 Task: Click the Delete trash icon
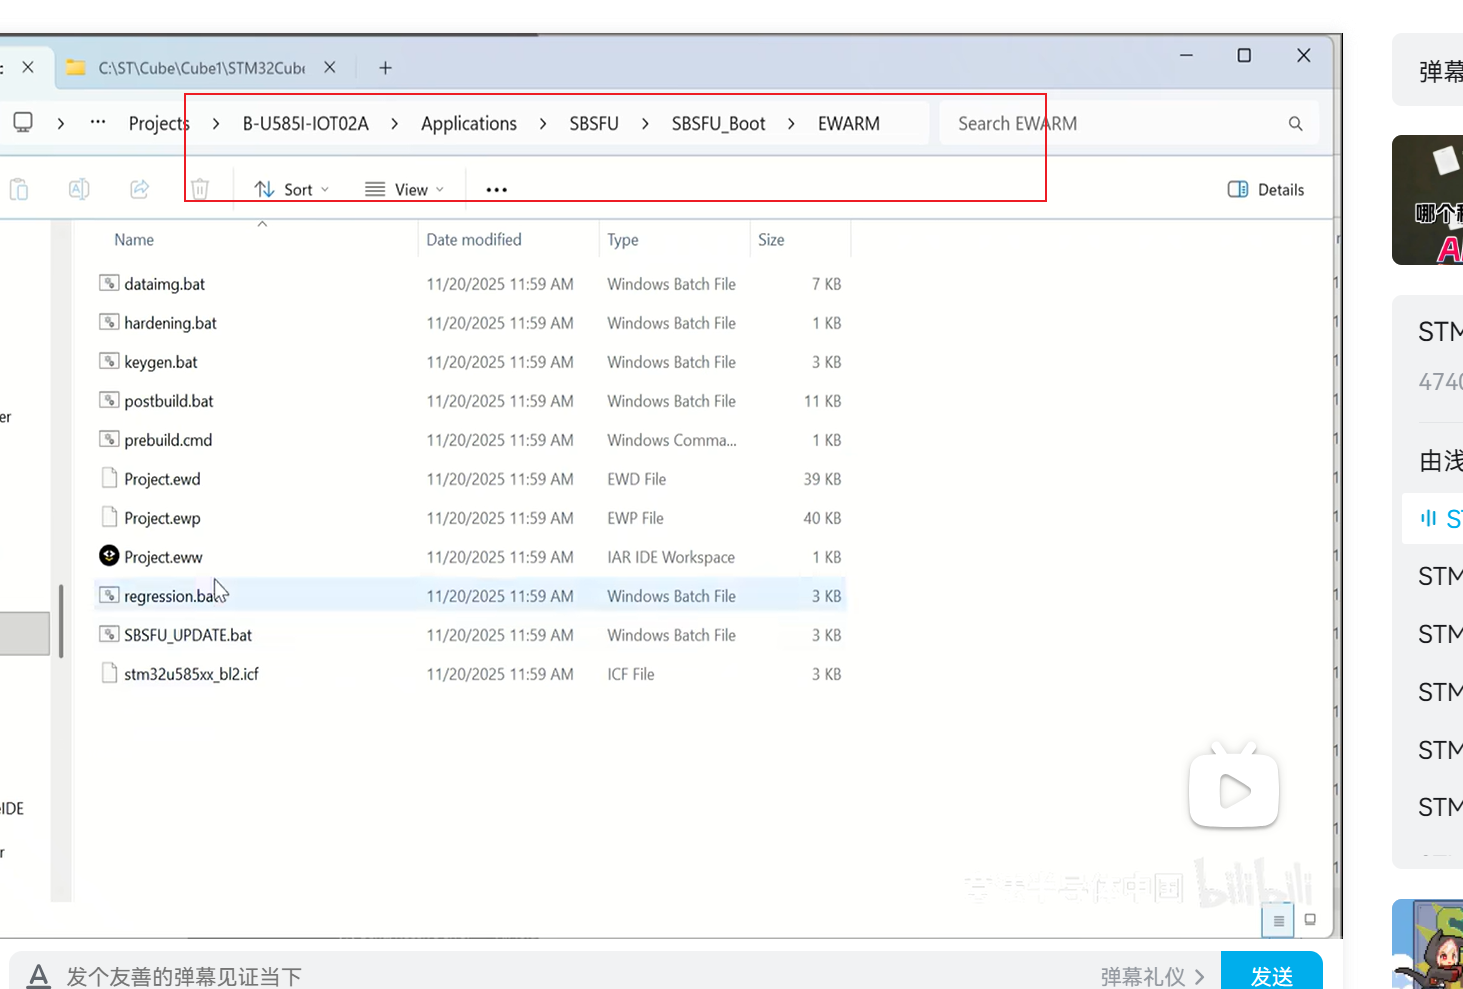[200, 189]
